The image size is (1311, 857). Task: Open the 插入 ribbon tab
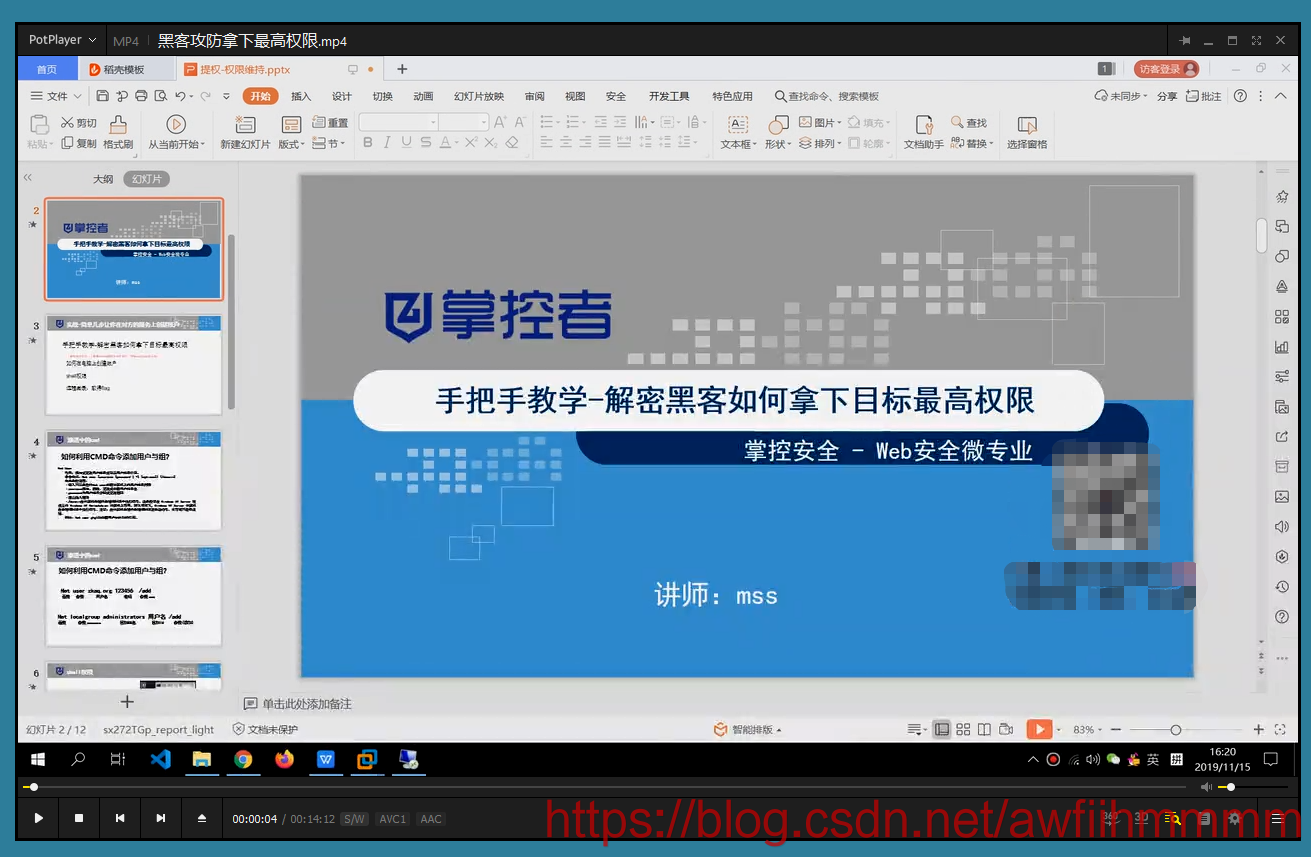(x=301, y=96)
